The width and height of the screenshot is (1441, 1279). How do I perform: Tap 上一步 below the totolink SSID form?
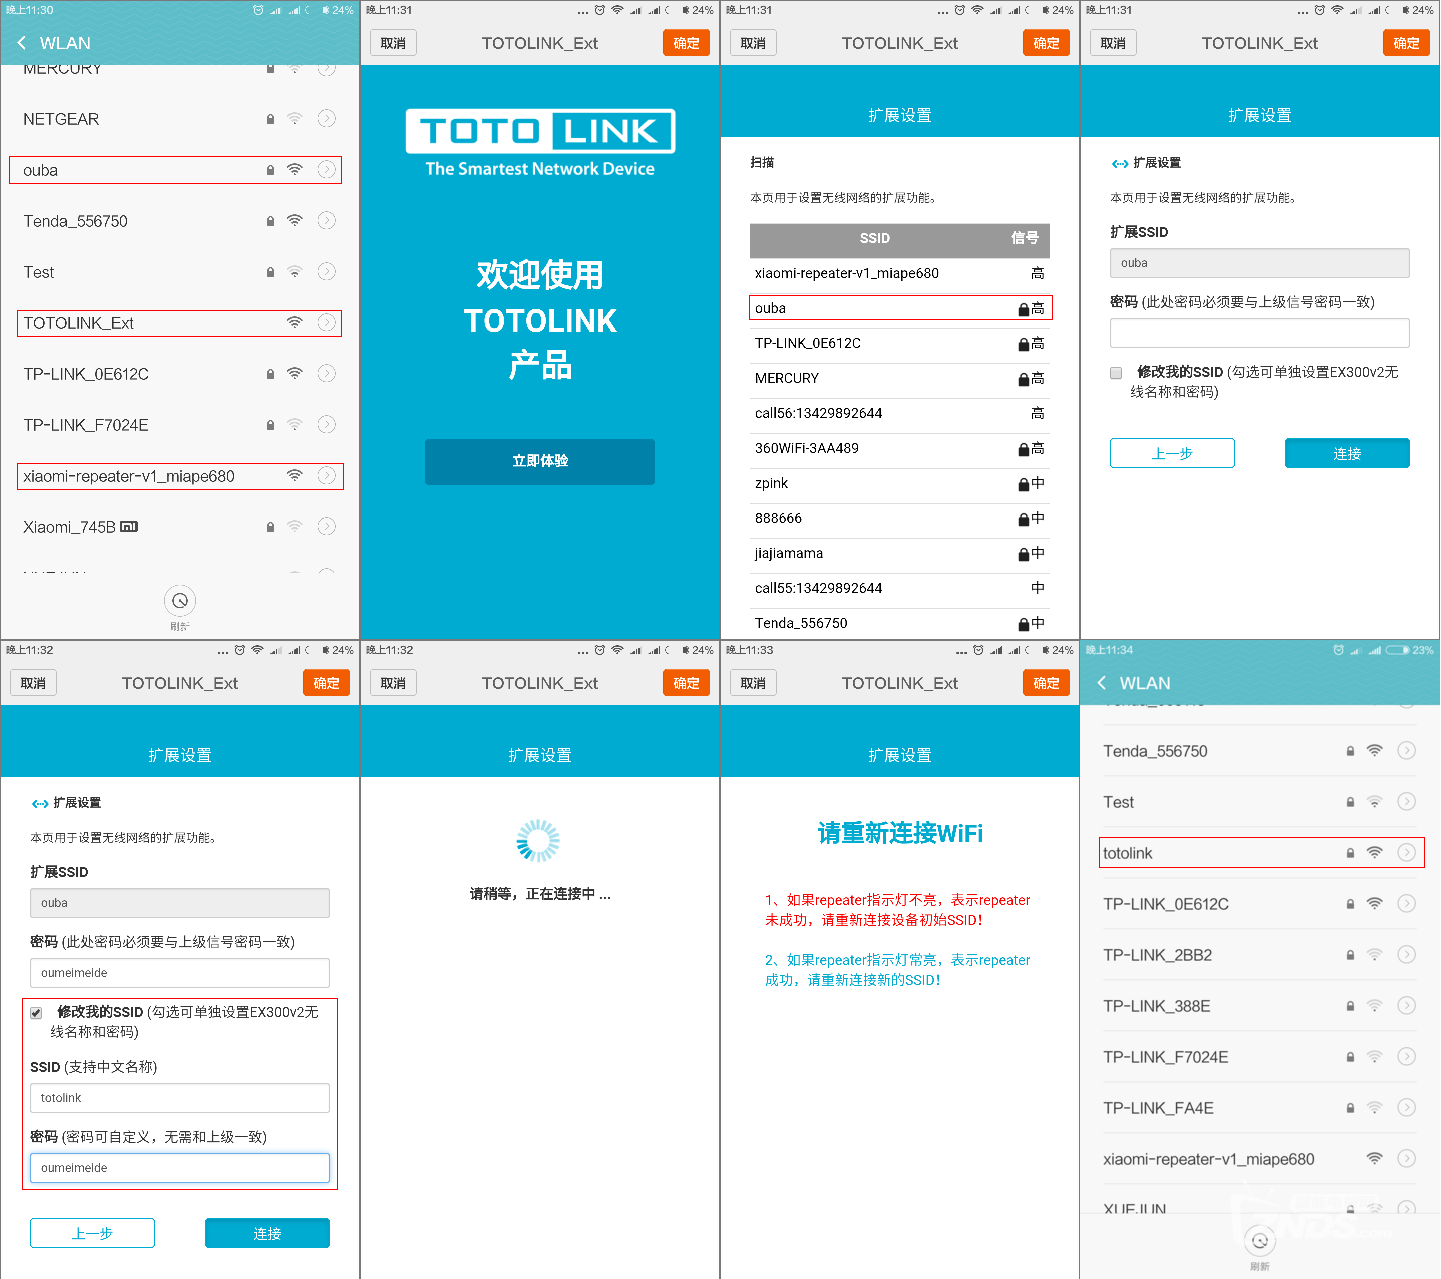click(x=92, y=1233)
